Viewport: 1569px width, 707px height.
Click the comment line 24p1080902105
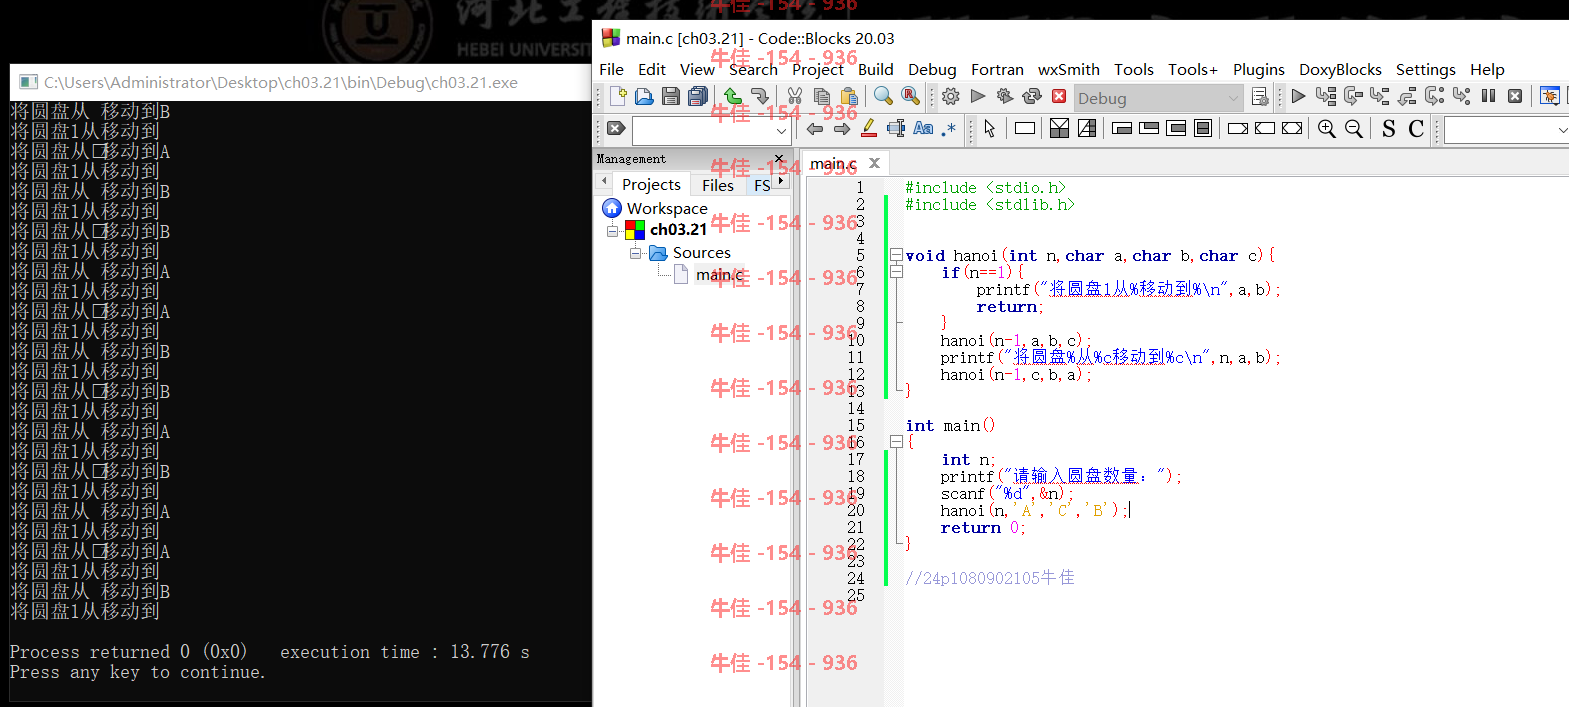tap(990, 578)
